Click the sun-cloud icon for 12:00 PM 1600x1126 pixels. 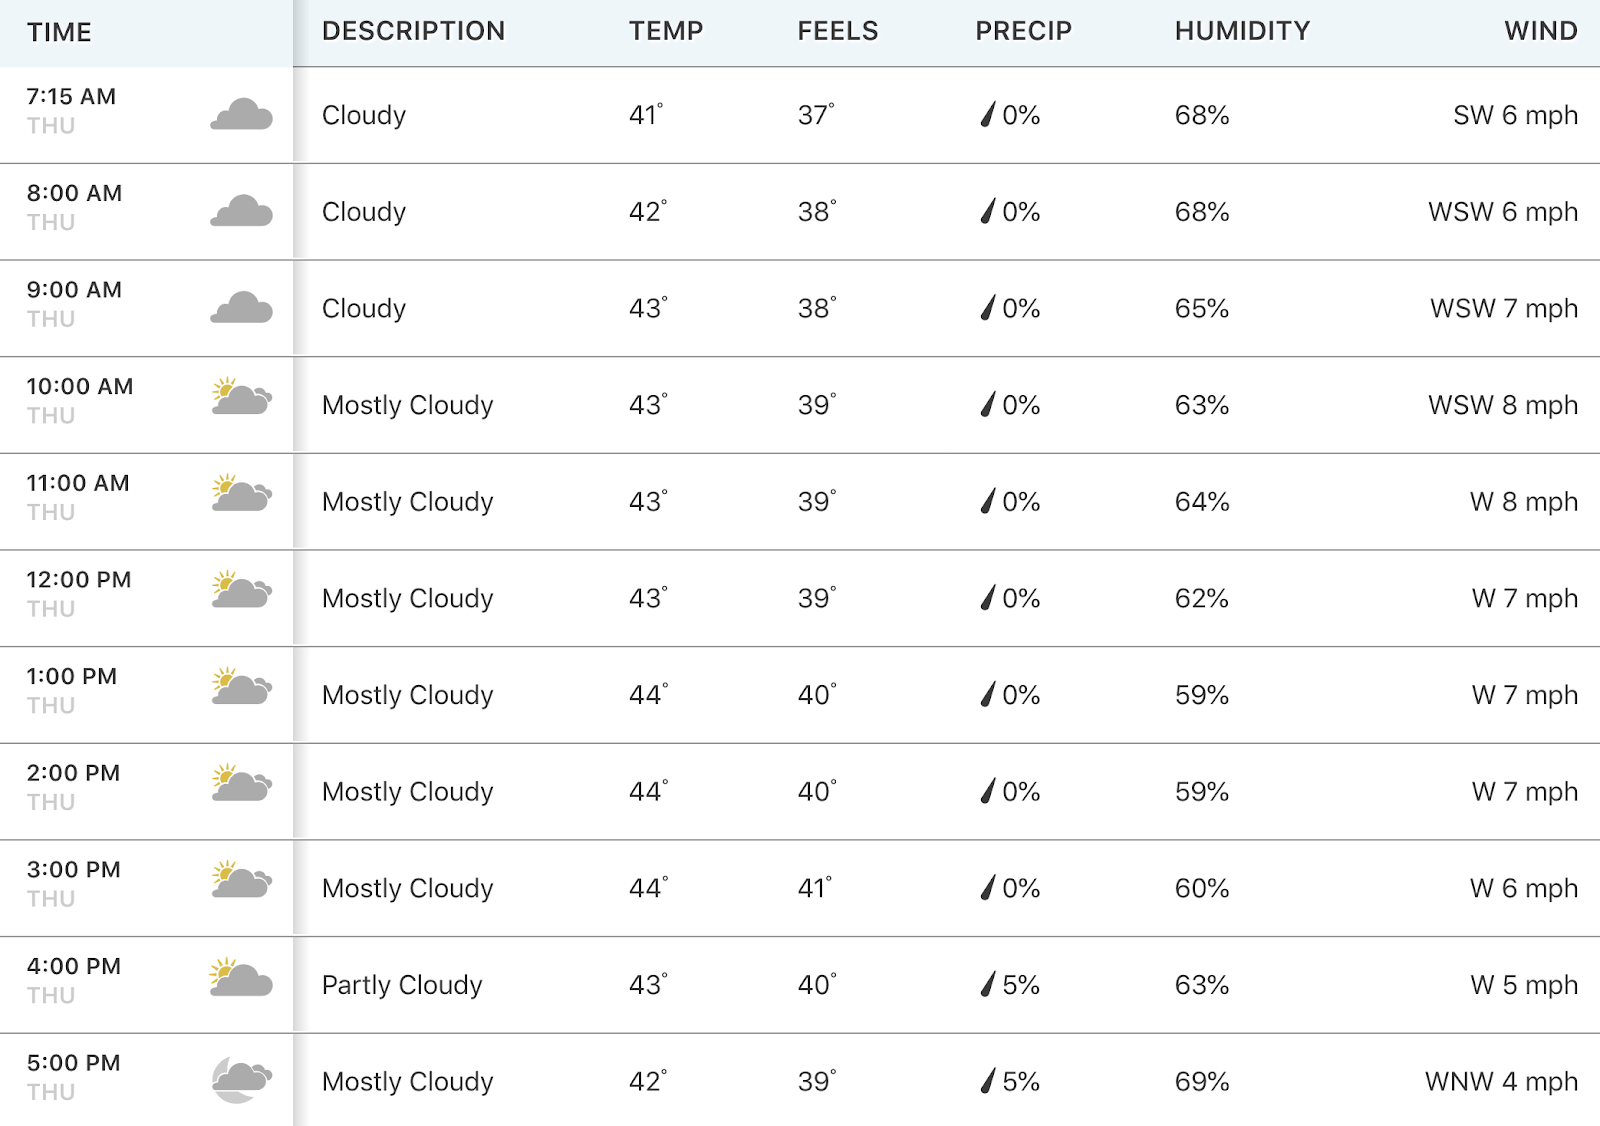tap(241, 590)
